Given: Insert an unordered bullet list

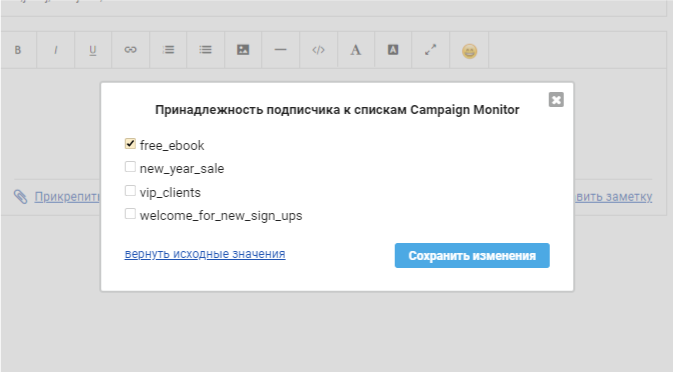Looking at the screenshot, I should [206, 50].
